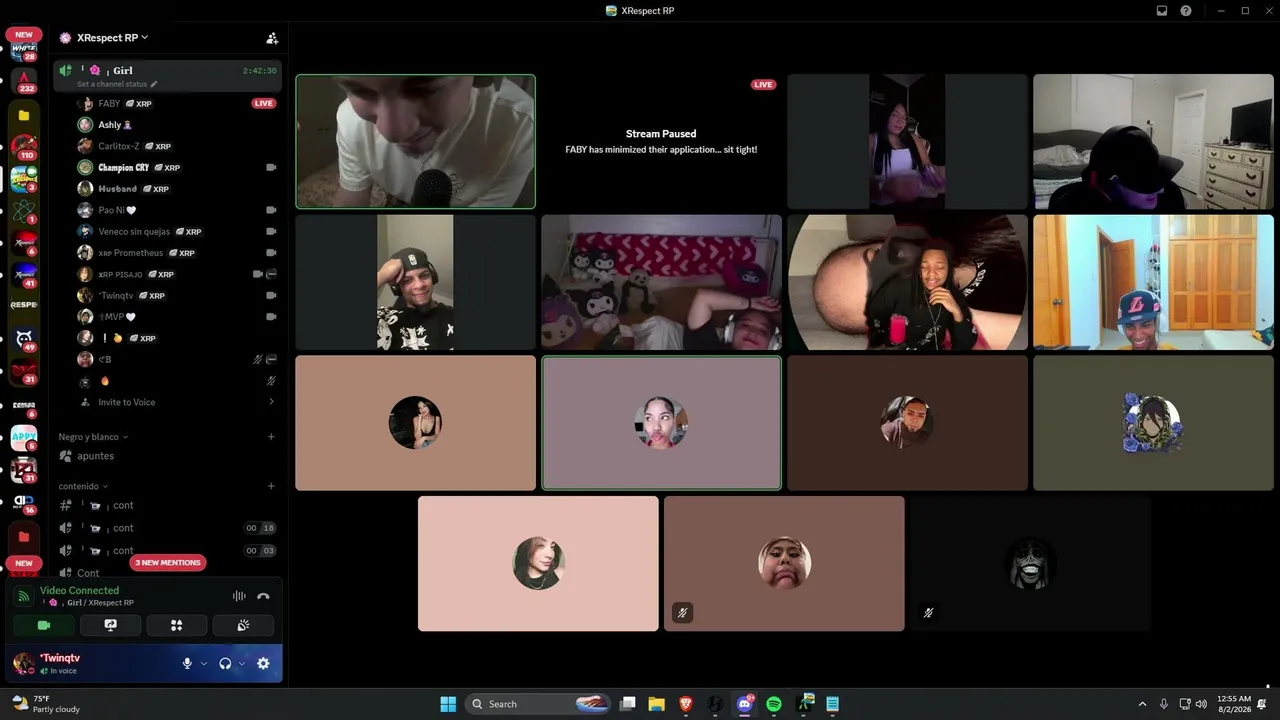
Task: Click camera icon beside Pao Ni
Action: pos(271,210)
